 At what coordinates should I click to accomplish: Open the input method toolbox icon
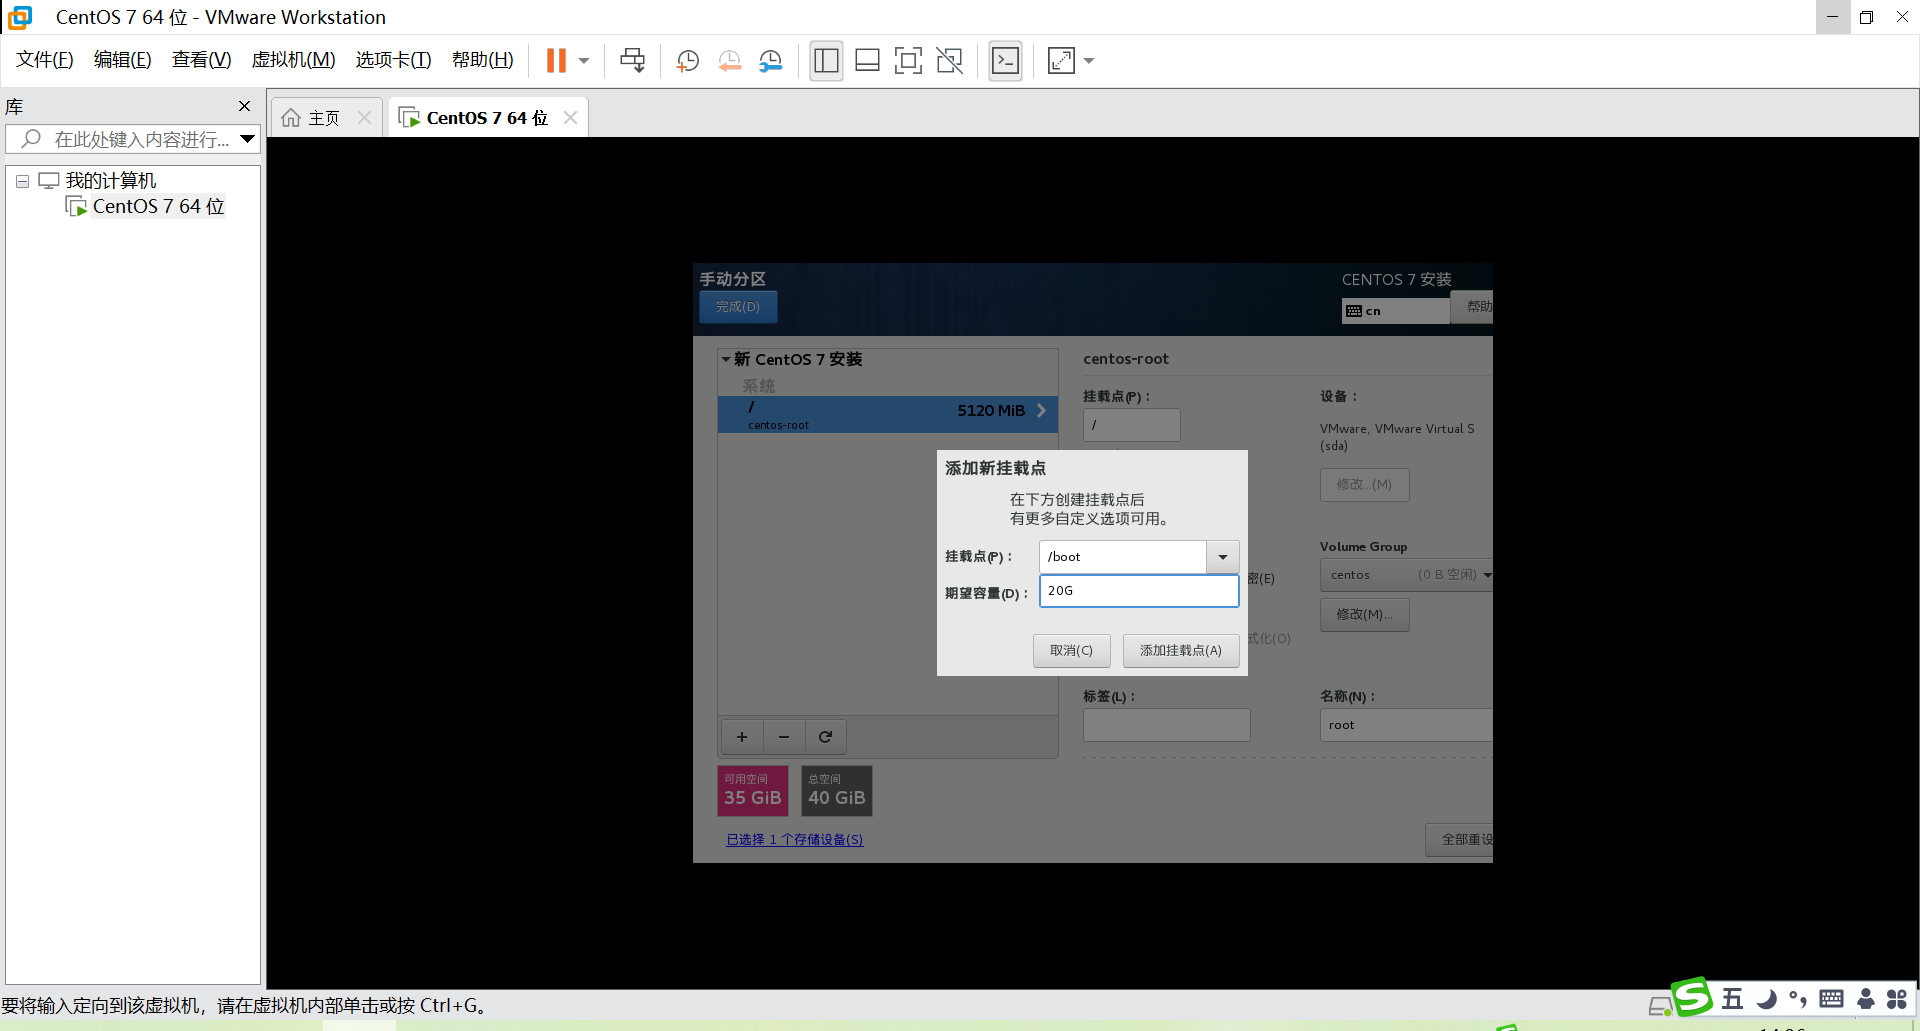pyautogui.click(x=1897, y=999)
